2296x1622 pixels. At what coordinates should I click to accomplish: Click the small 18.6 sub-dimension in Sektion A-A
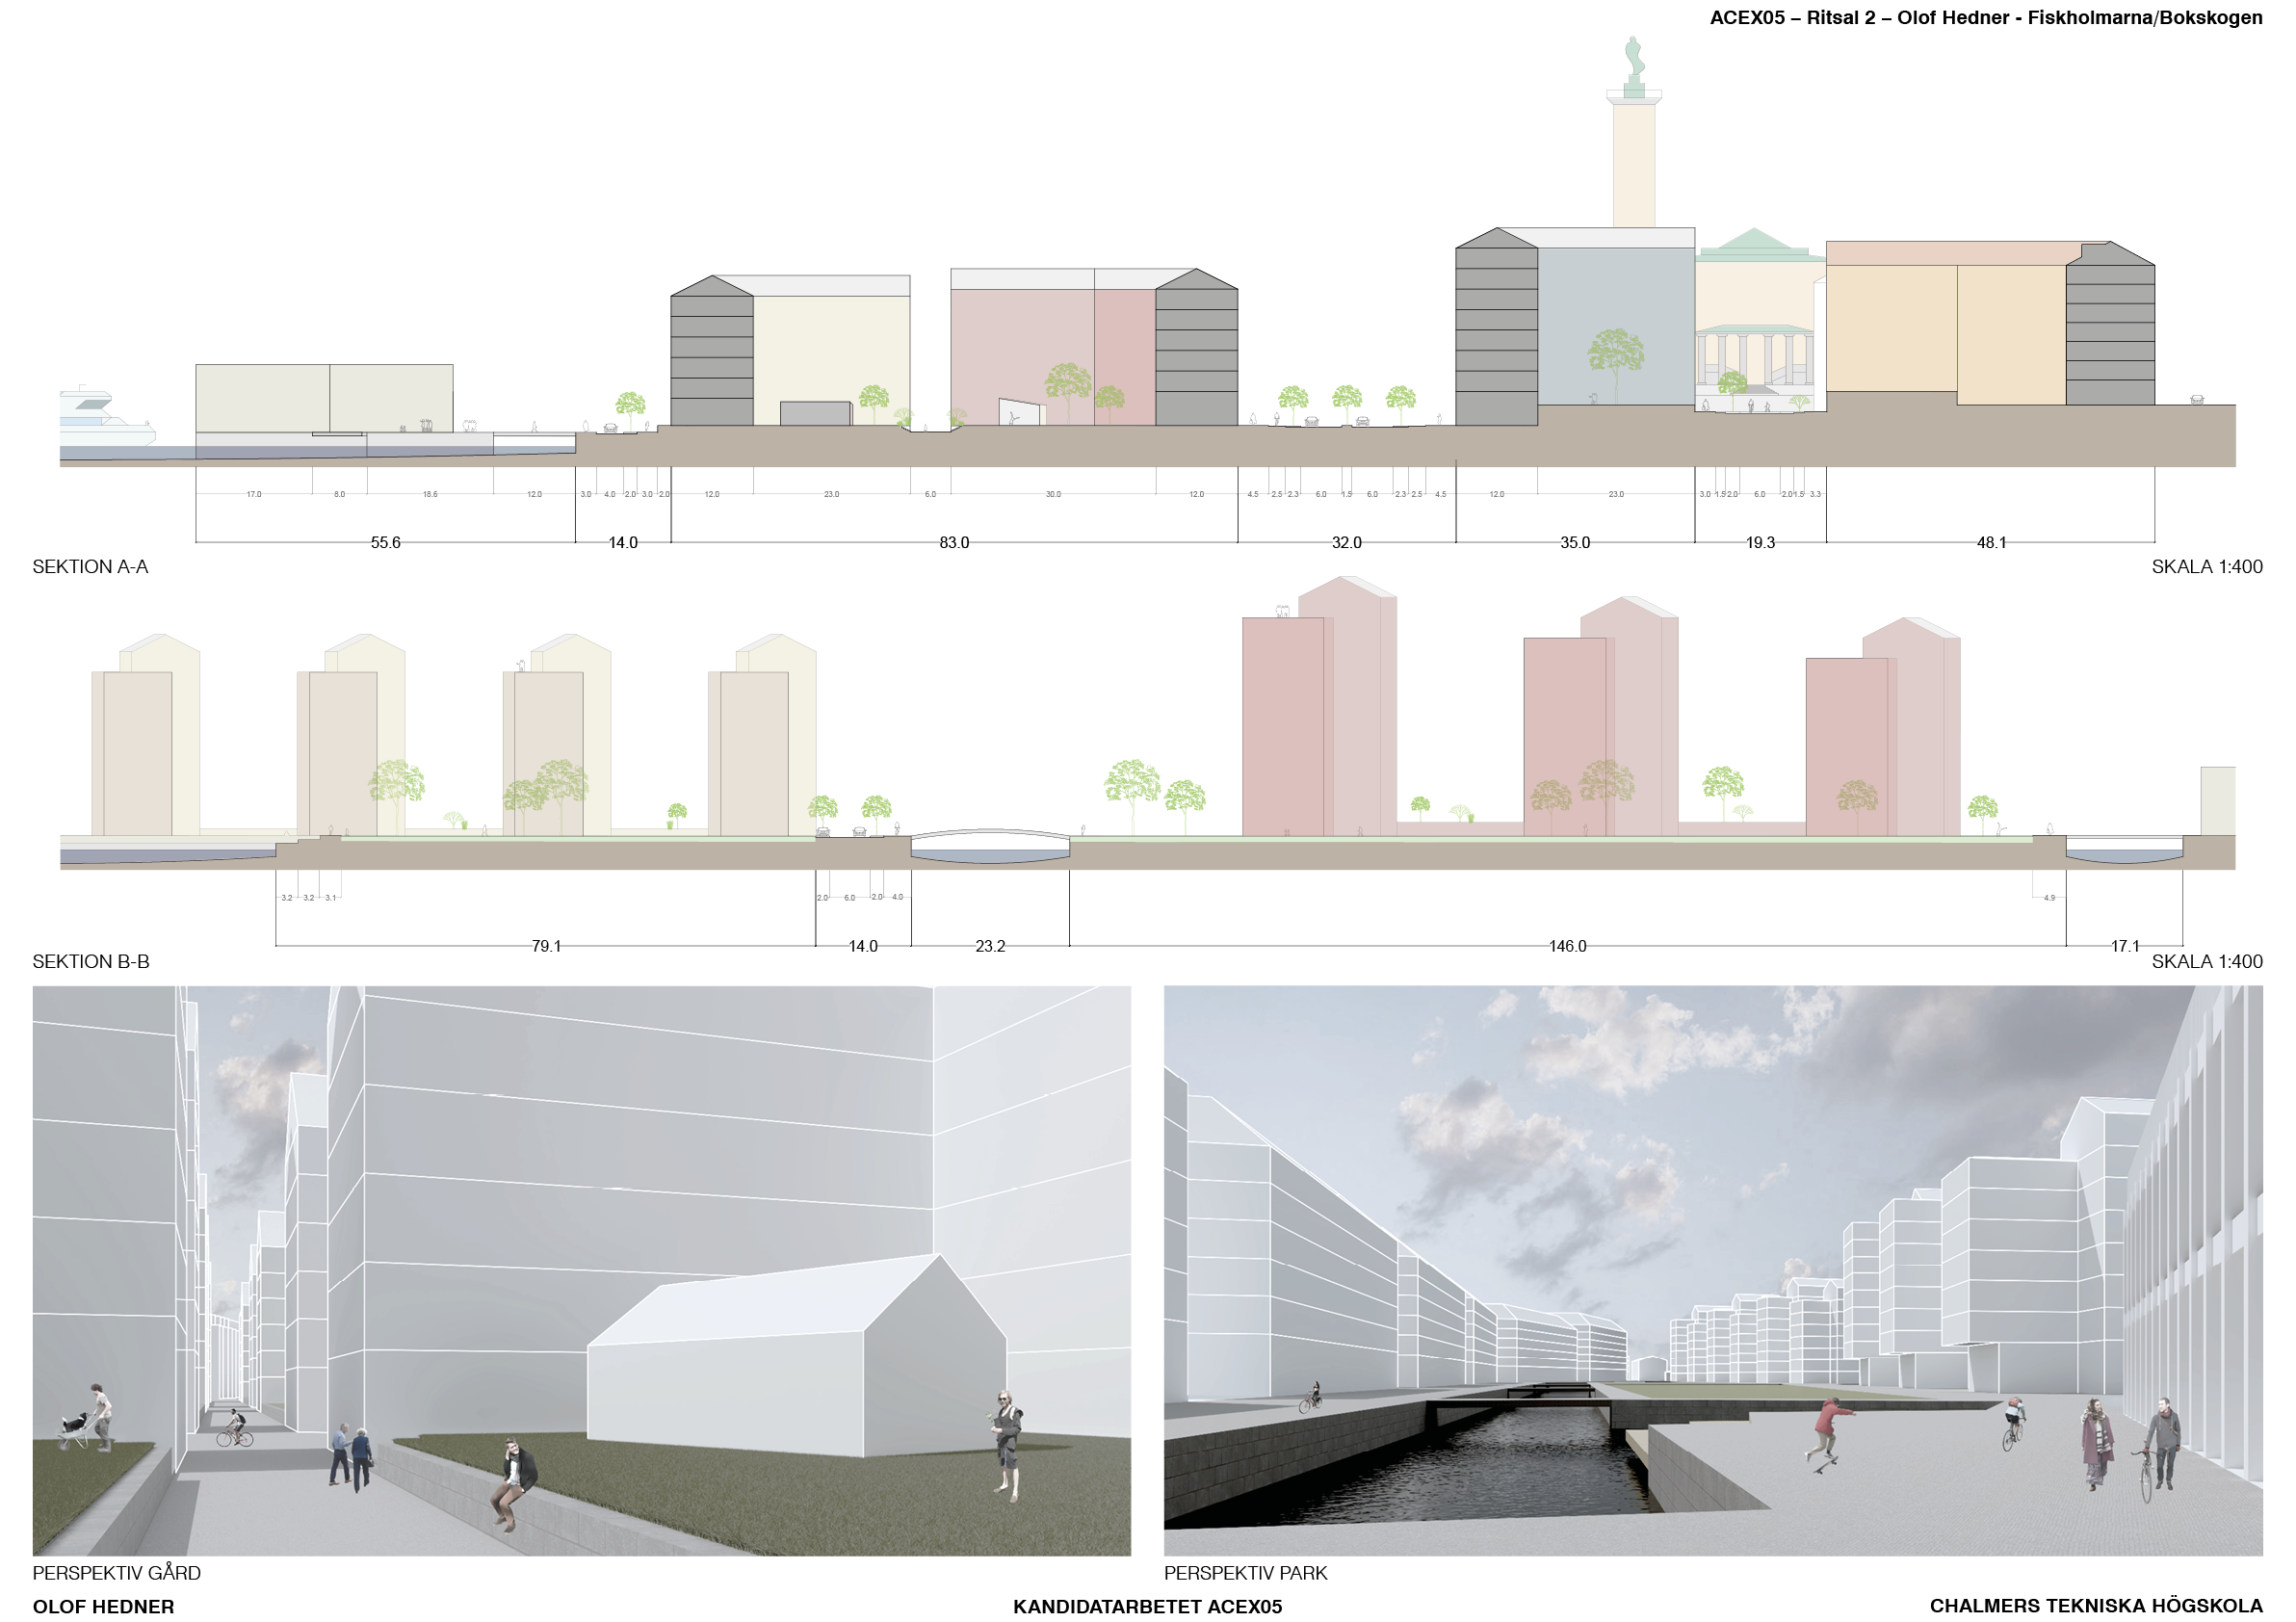coord(430,495)
